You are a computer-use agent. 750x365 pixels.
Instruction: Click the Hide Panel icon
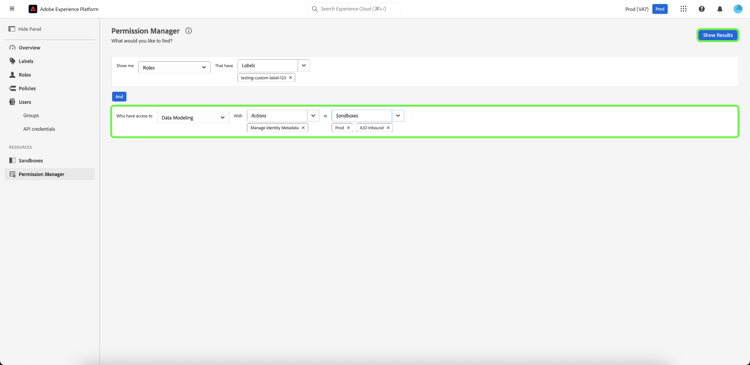pyautogui.click(x=12, y=29)
